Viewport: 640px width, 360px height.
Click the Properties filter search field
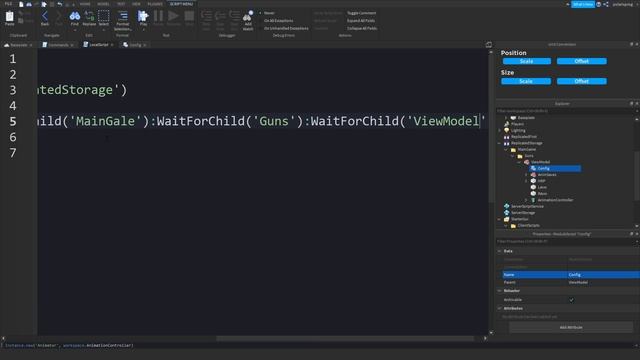(x=565, y=241)
